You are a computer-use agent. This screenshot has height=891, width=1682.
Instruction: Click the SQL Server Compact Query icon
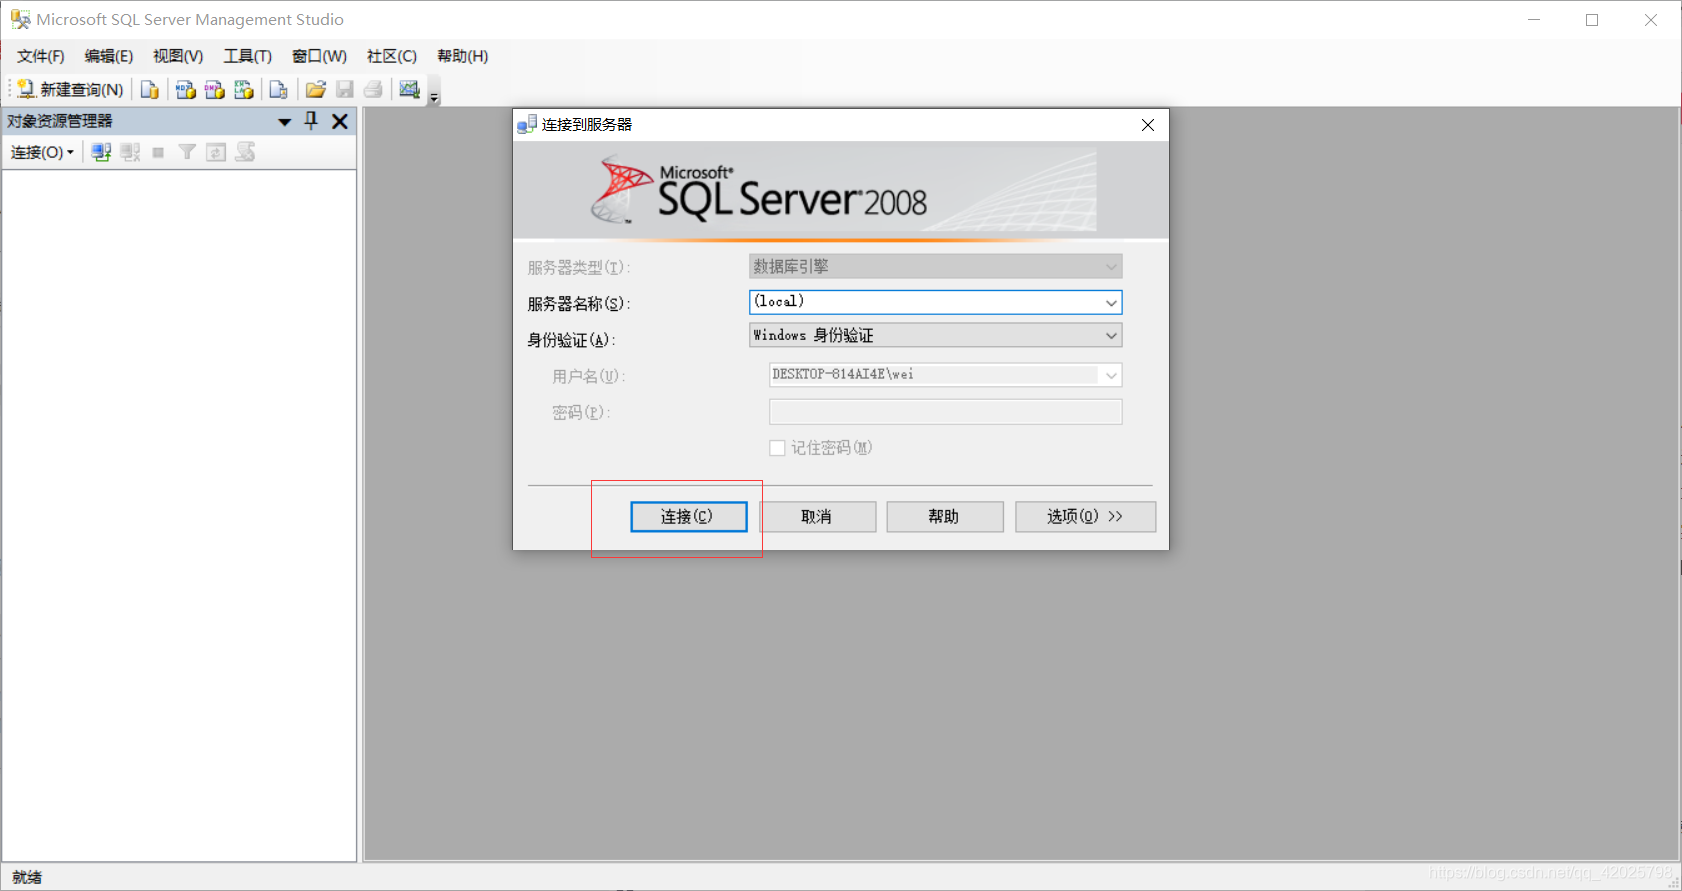[x=279, y=90]
